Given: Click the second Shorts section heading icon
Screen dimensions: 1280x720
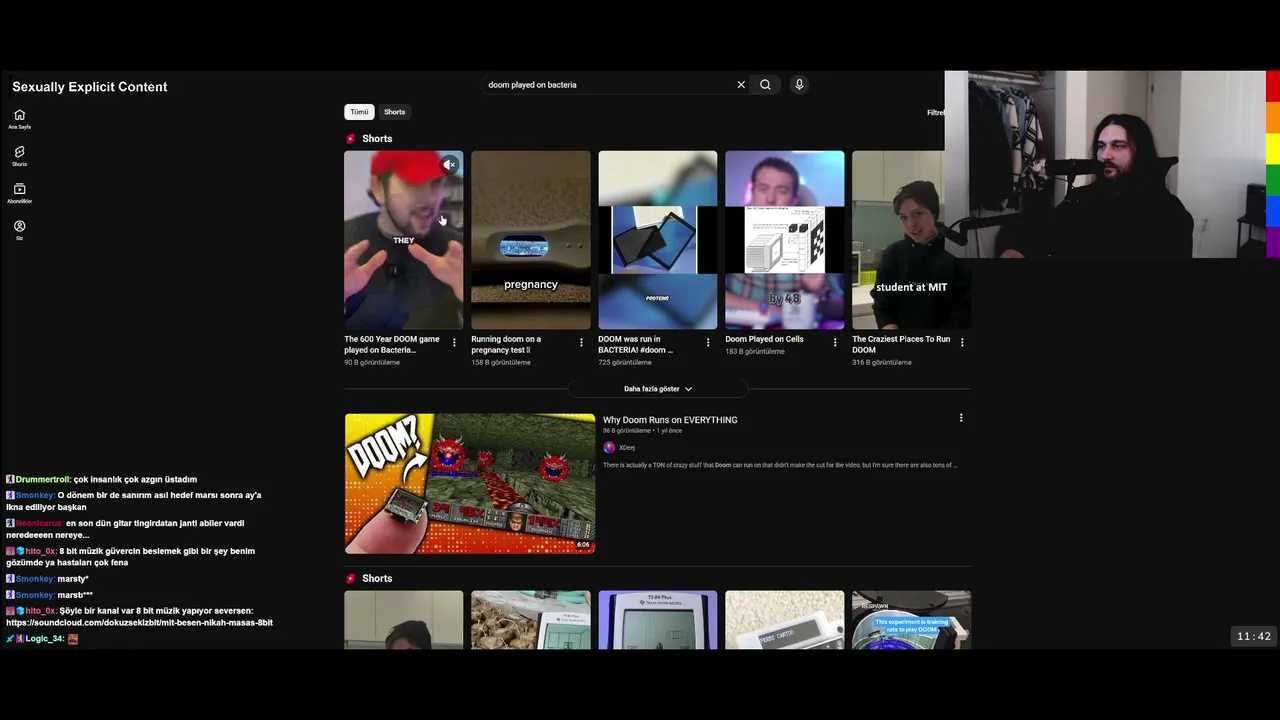Looking at the screenshot, I should coord(351,578).
